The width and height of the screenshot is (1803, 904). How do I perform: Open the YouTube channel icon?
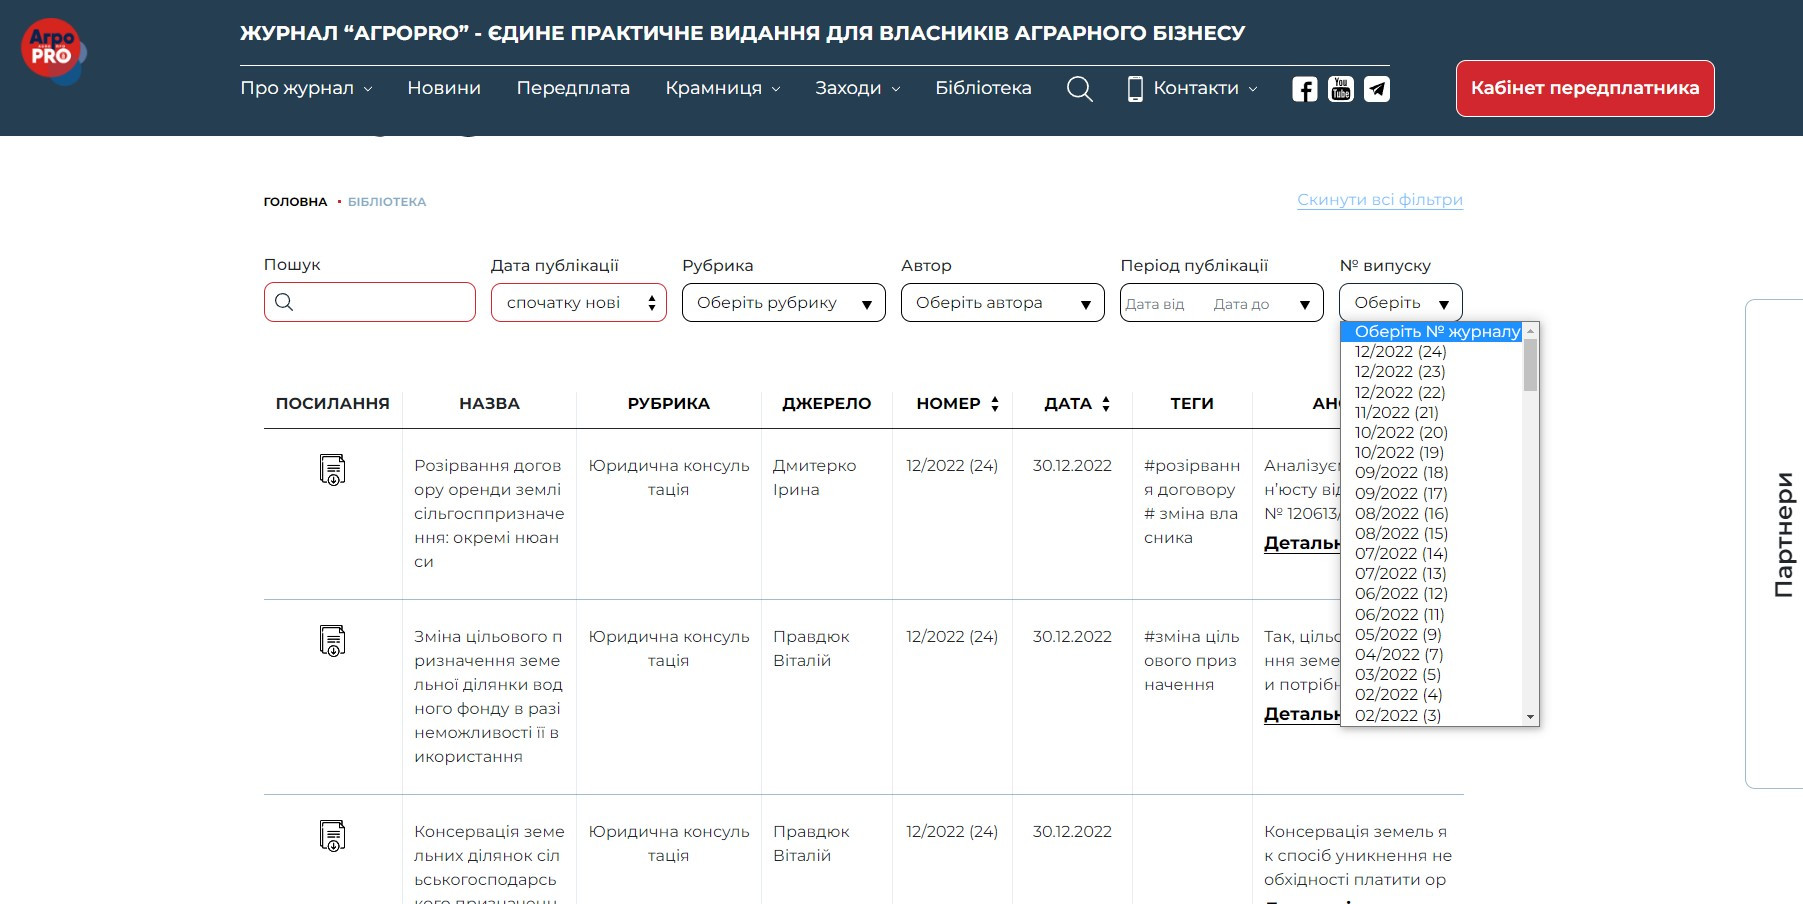(1340, 89)
